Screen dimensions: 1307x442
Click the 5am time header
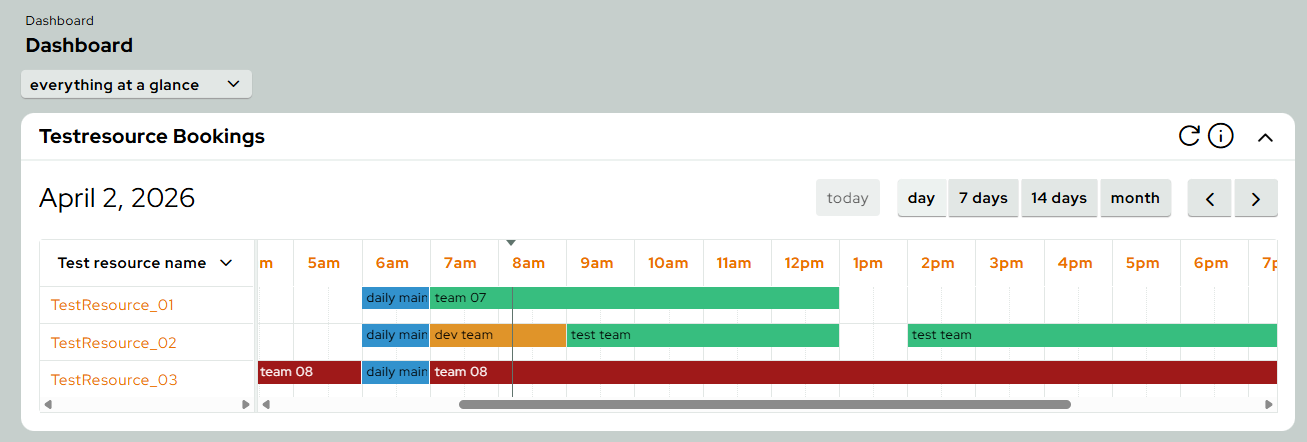pyautogui.click(x=324, y=263)
